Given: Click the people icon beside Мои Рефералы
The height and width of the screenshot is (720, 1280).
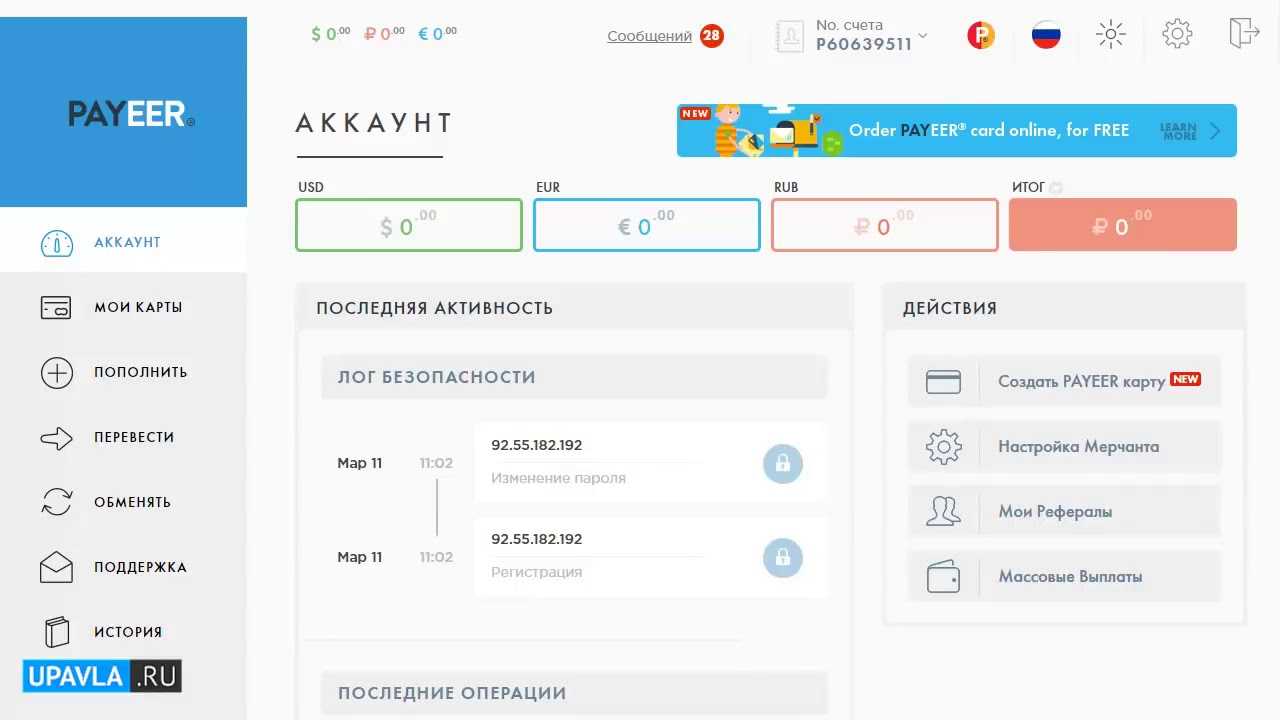Looking at the screenshot, I should [x=943, y=512].
